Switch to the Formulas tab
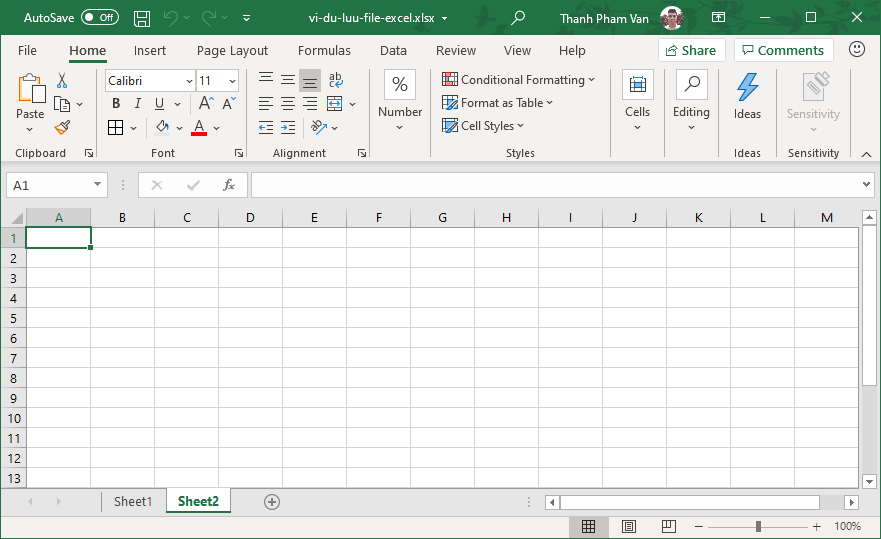This screenshot has height=539, width=881. 324,51
